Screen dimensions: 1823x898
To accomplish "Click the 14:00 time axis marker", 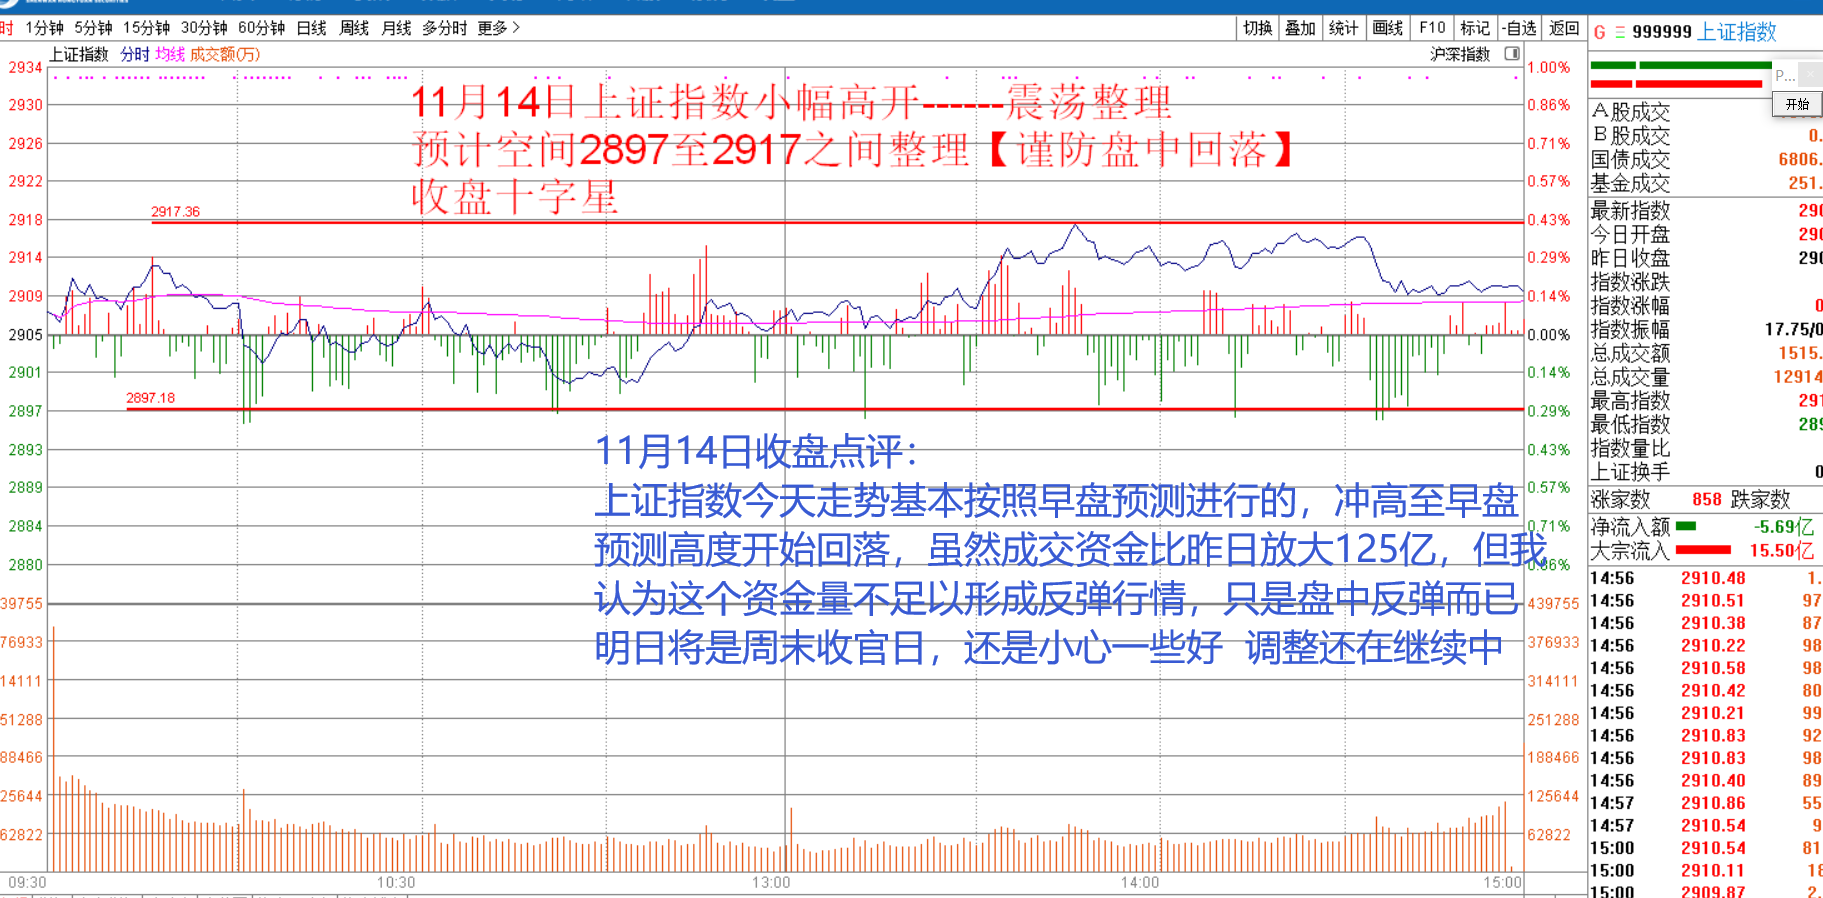I will (1140, 882).
